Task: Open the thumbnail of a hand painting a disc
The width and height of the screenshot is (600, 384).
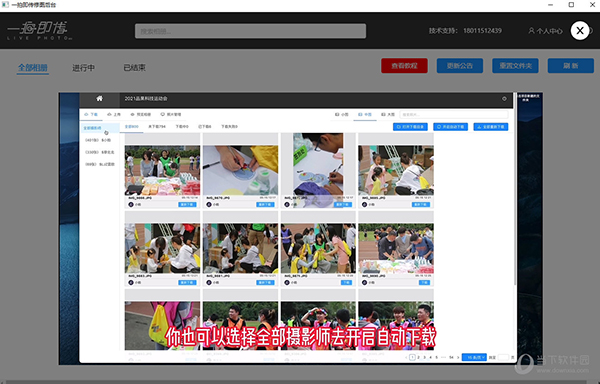Action: 240,170
